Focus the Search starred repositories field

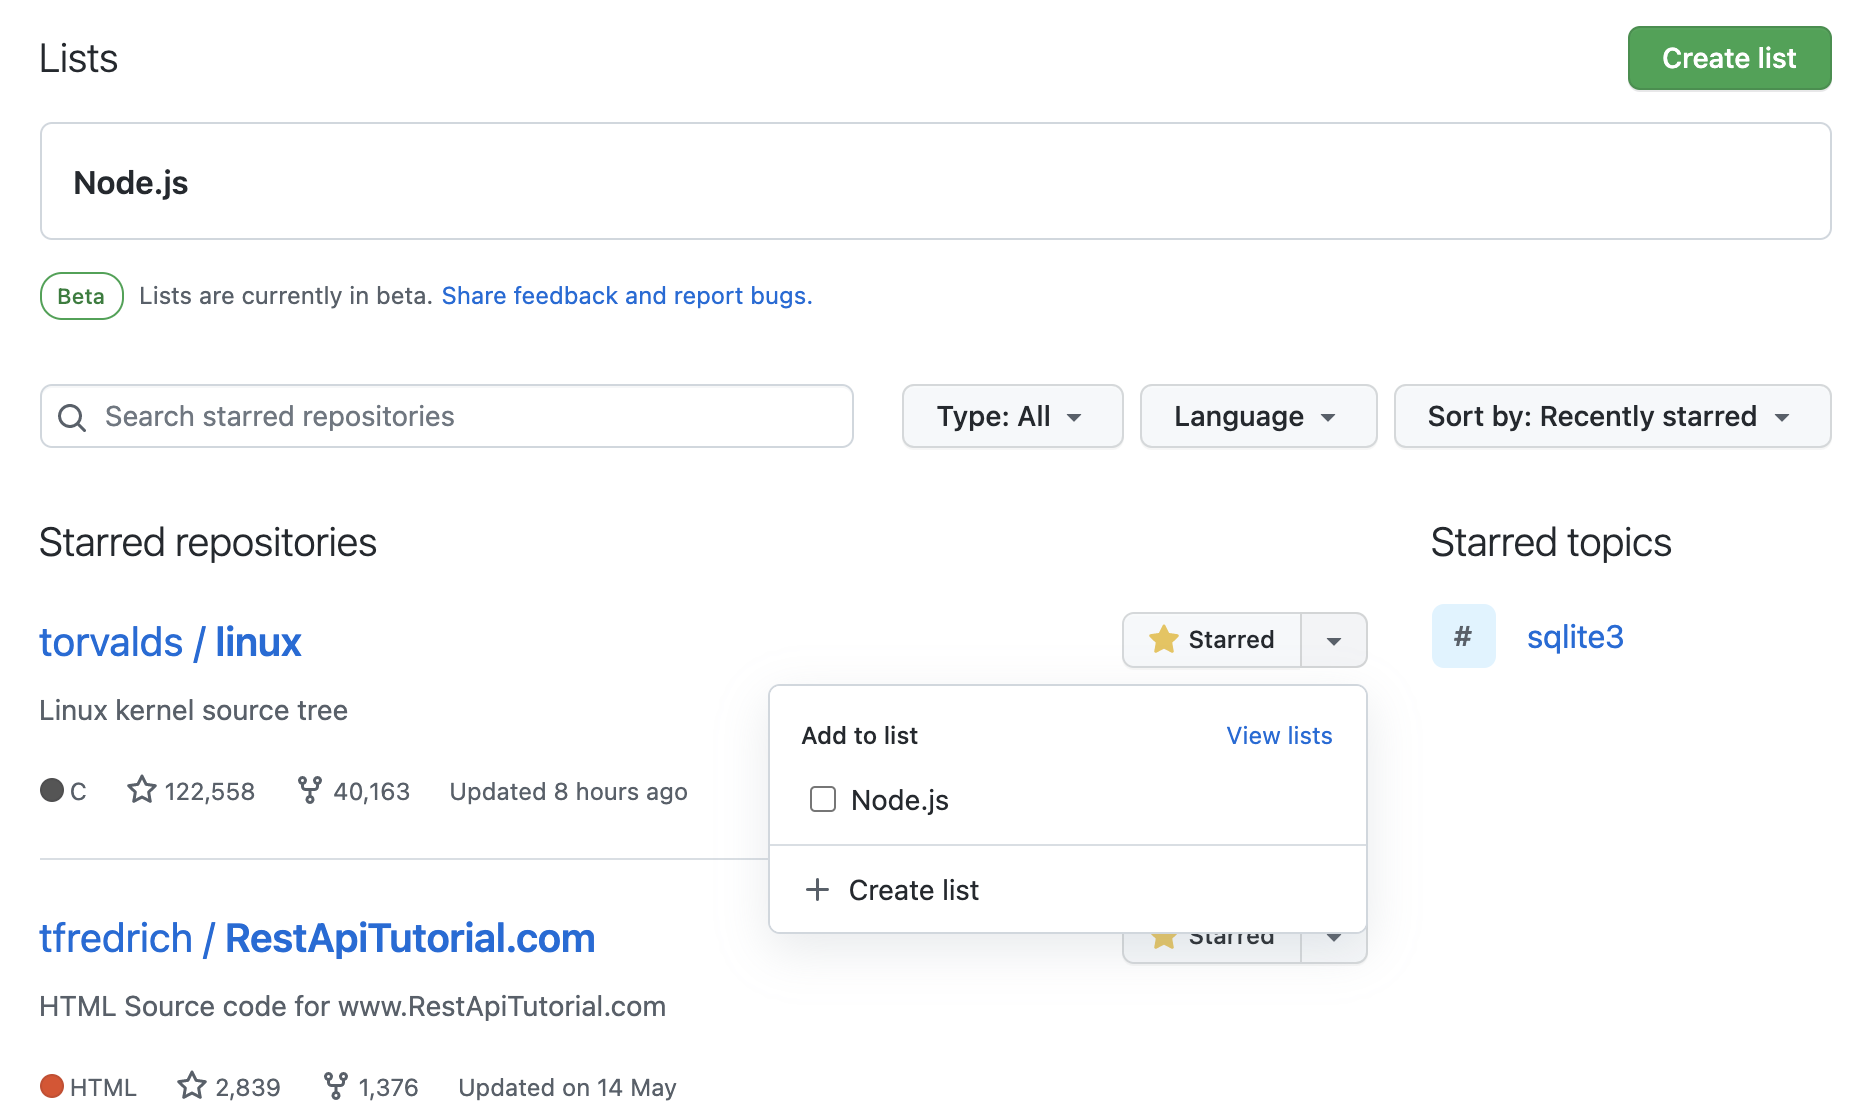coord(446,416)
